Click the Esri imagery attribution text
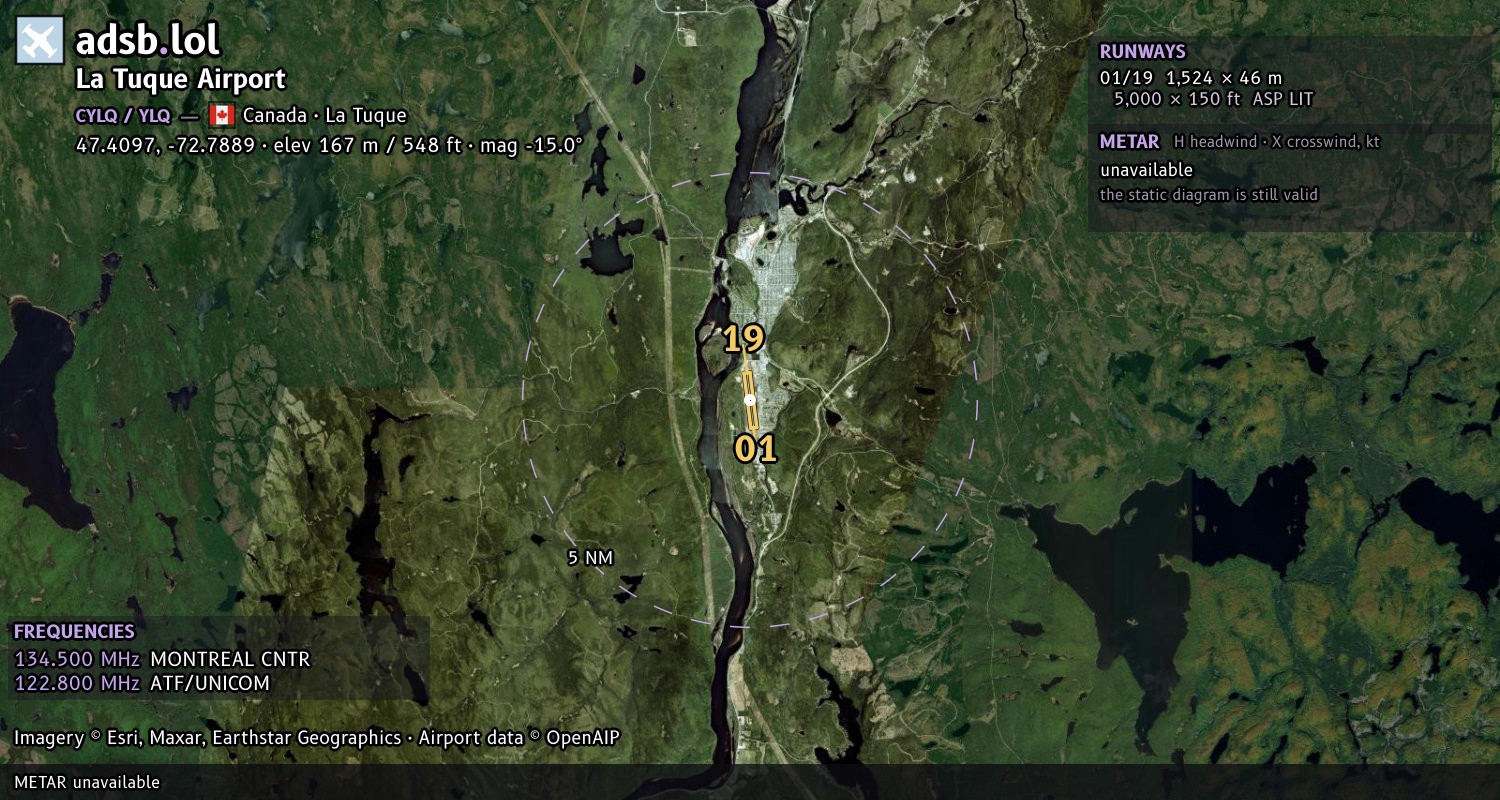The width and height of the screenshot is (1500, 800). (317, 738)
